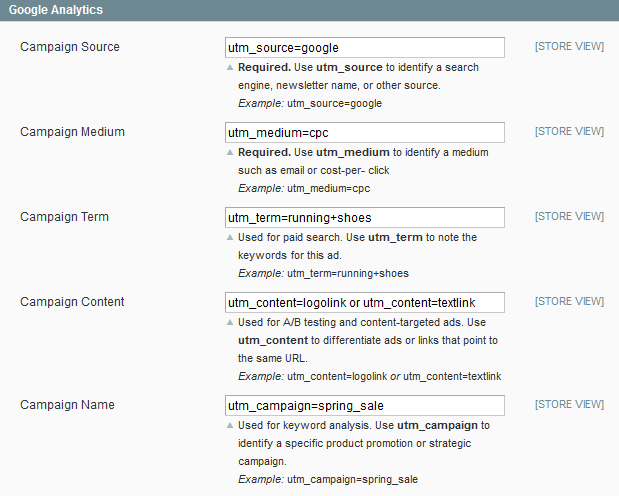
Task: Click the hint triangle beneath Campaign Content field
Action: [x=230, y=323]
